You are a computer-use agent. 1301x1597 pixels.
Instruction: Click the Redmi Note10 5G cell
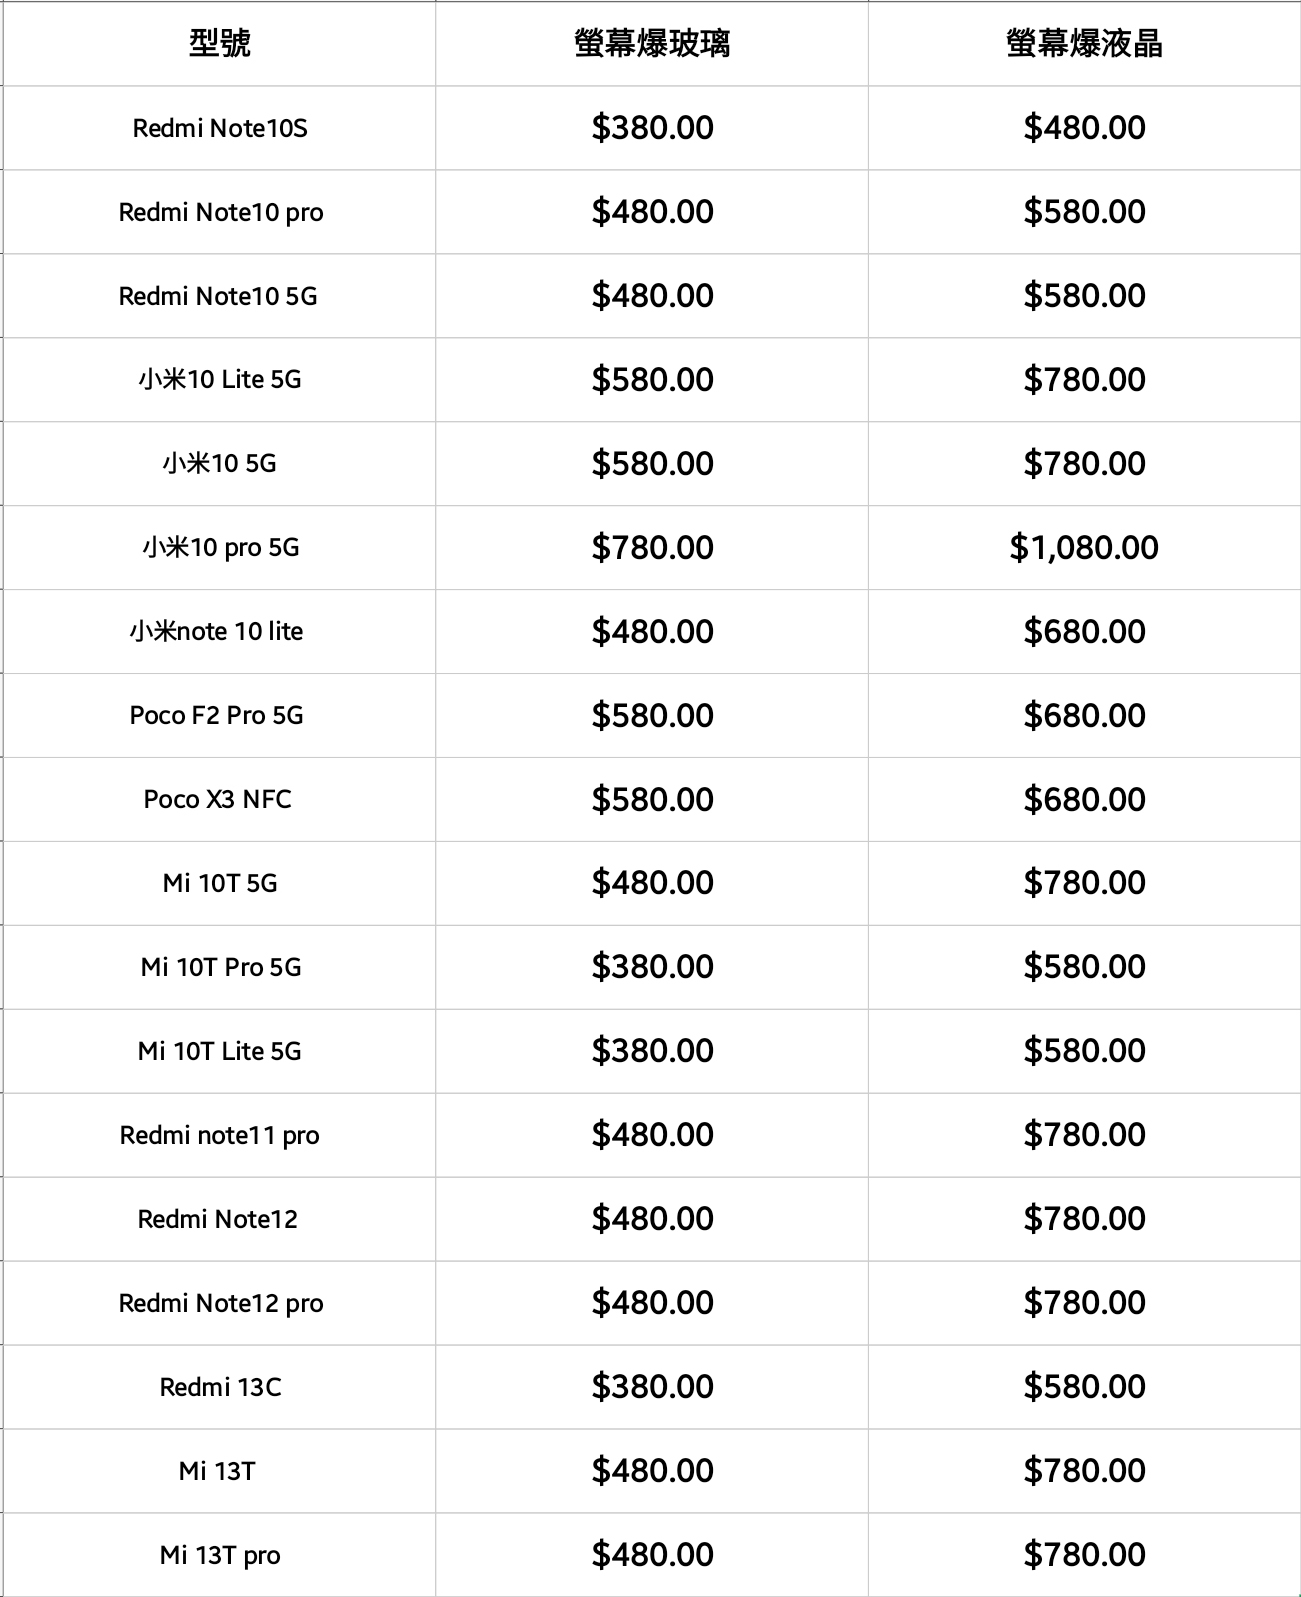(x=218, y=296)
